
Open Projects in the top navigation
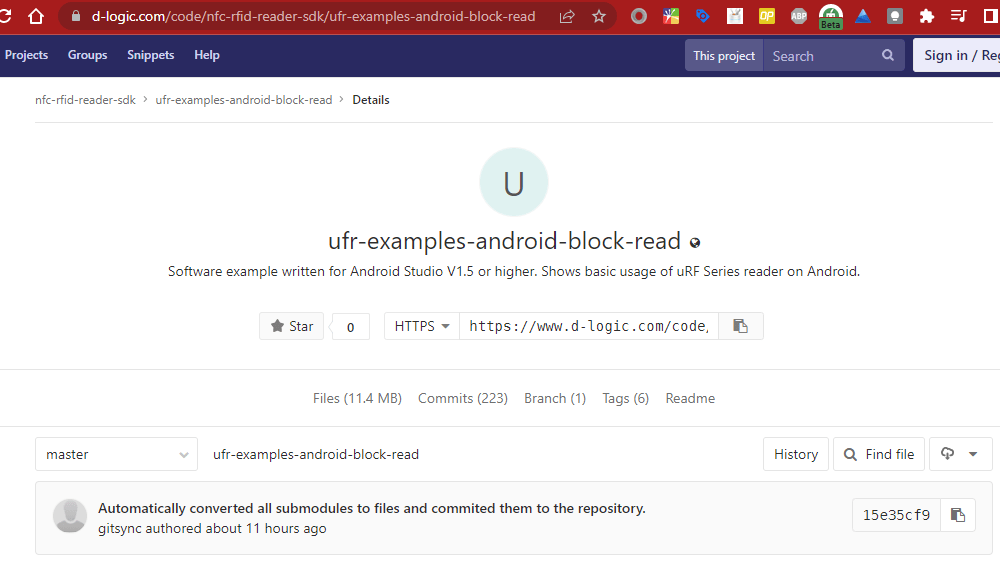tap(26, 55)
